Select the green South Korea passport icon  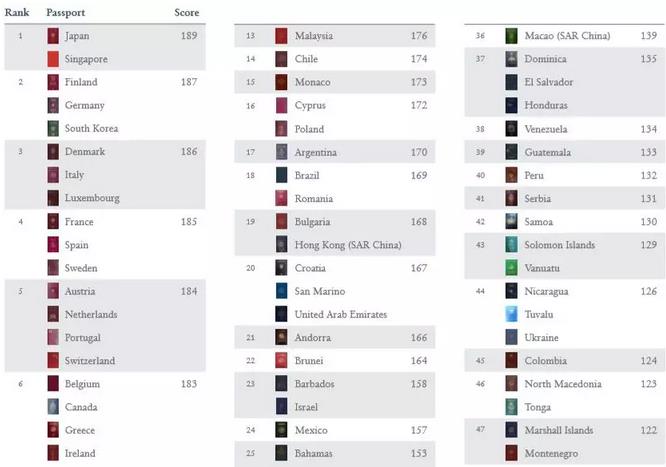pyautogui.click(x=53, y=128)
